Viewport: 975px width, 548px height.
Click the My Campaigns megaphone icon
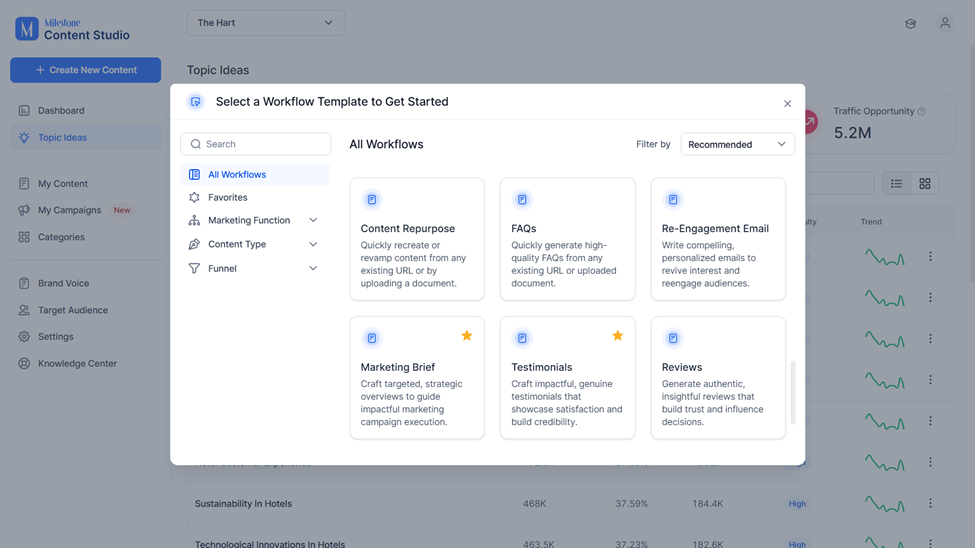click(x=24, y=210)
